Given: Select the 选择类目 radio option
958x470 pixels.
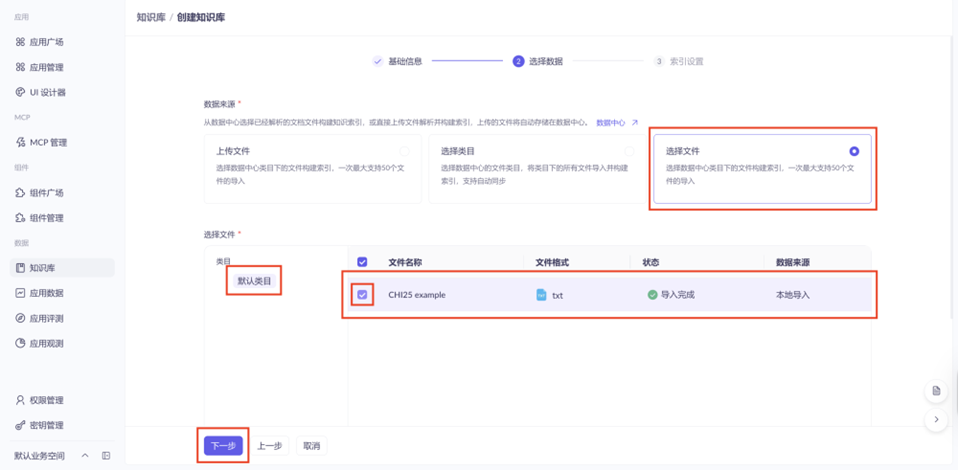Looking at the screenshot, I should pyautogui.click(x=629, y=151).
